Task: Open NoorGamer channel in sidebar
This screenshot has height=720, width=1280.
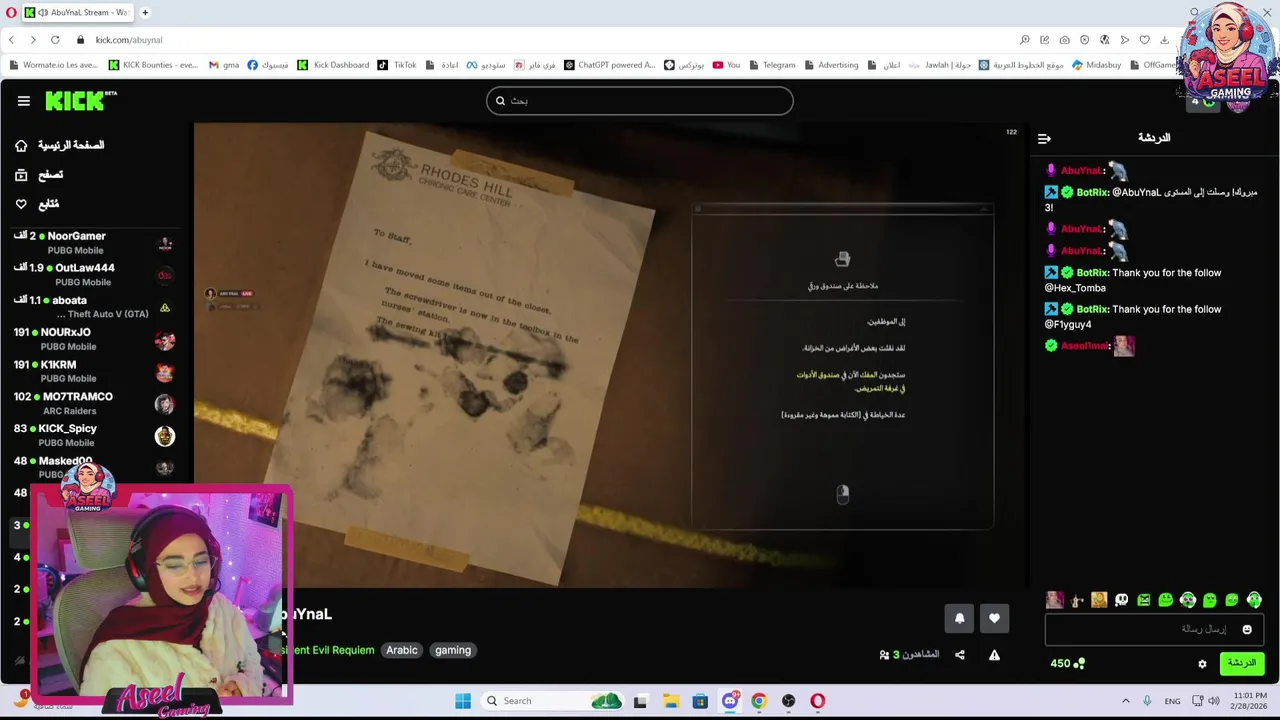Action: tap(95, 243)
